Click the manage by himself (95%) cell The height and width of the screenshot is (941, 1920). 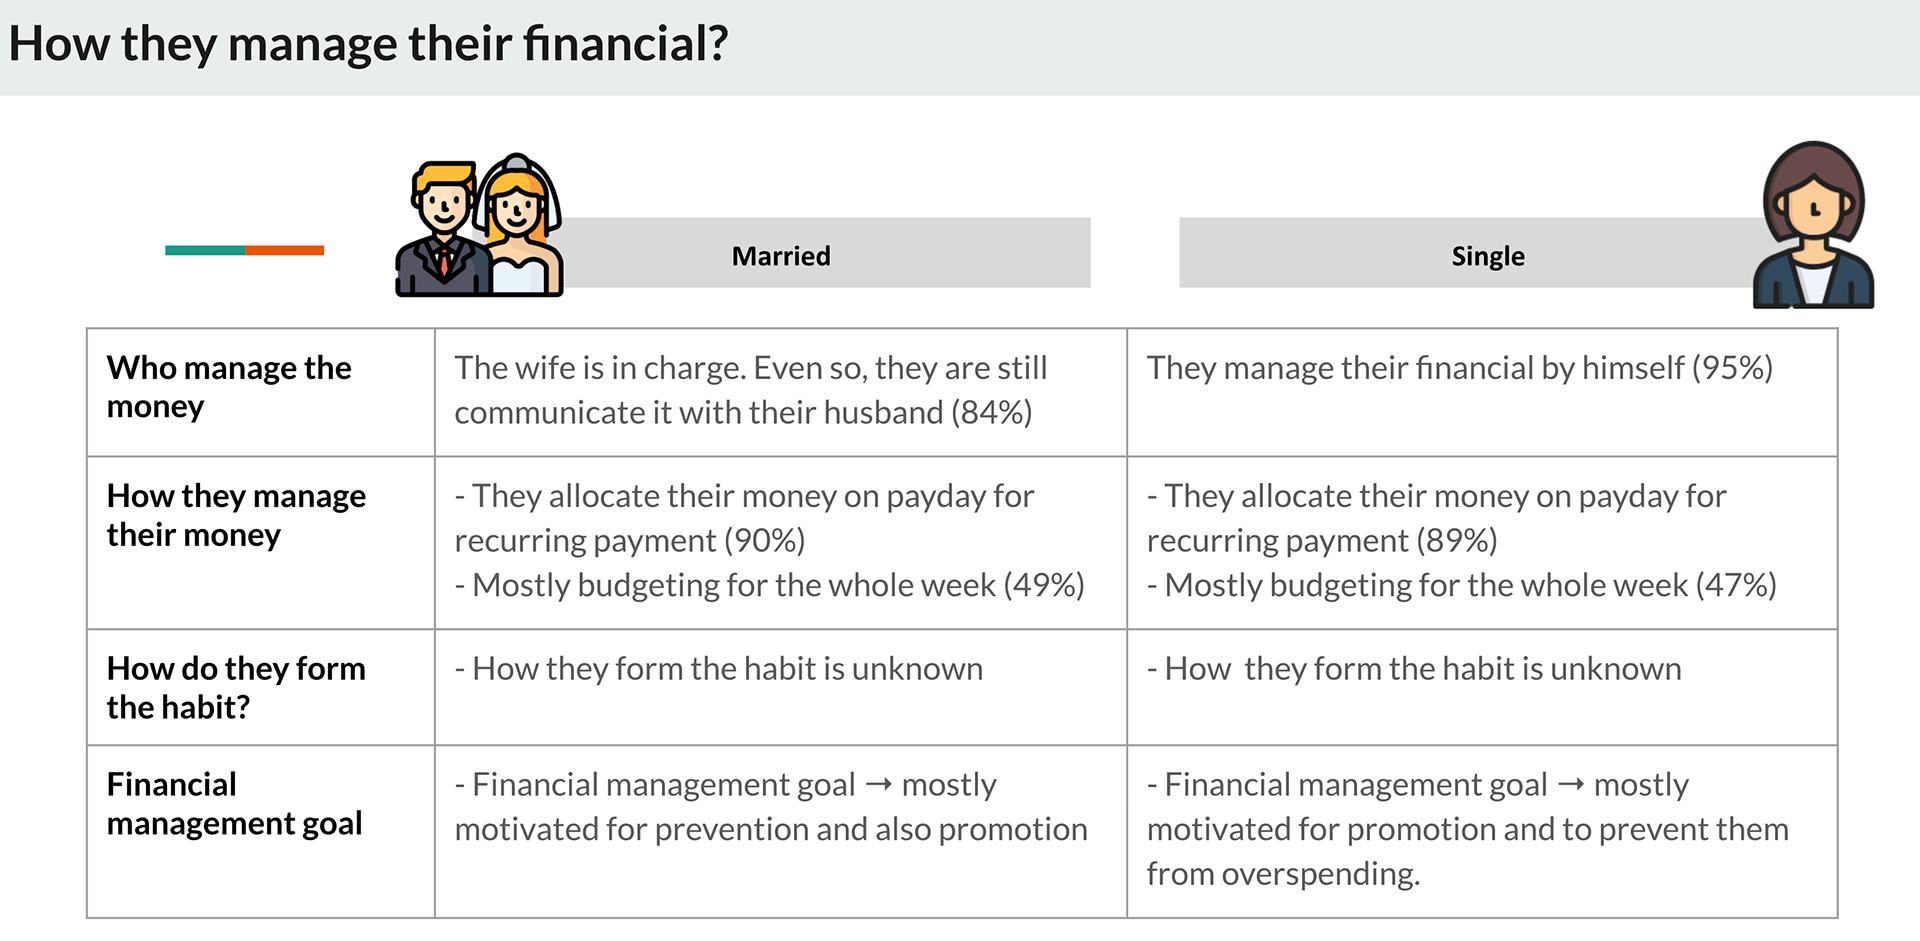tap(1459, 368)
